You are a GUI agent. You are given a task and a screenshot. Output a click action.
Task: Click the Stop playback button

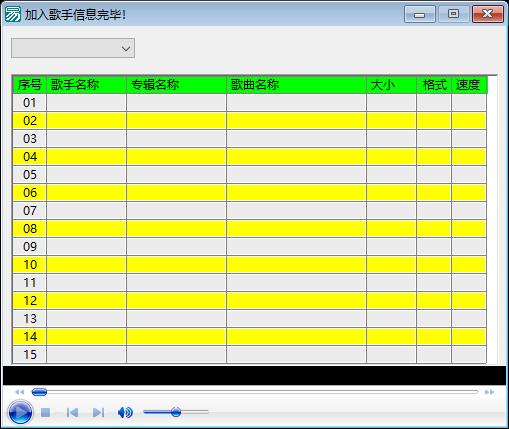(x=45, y=413)
